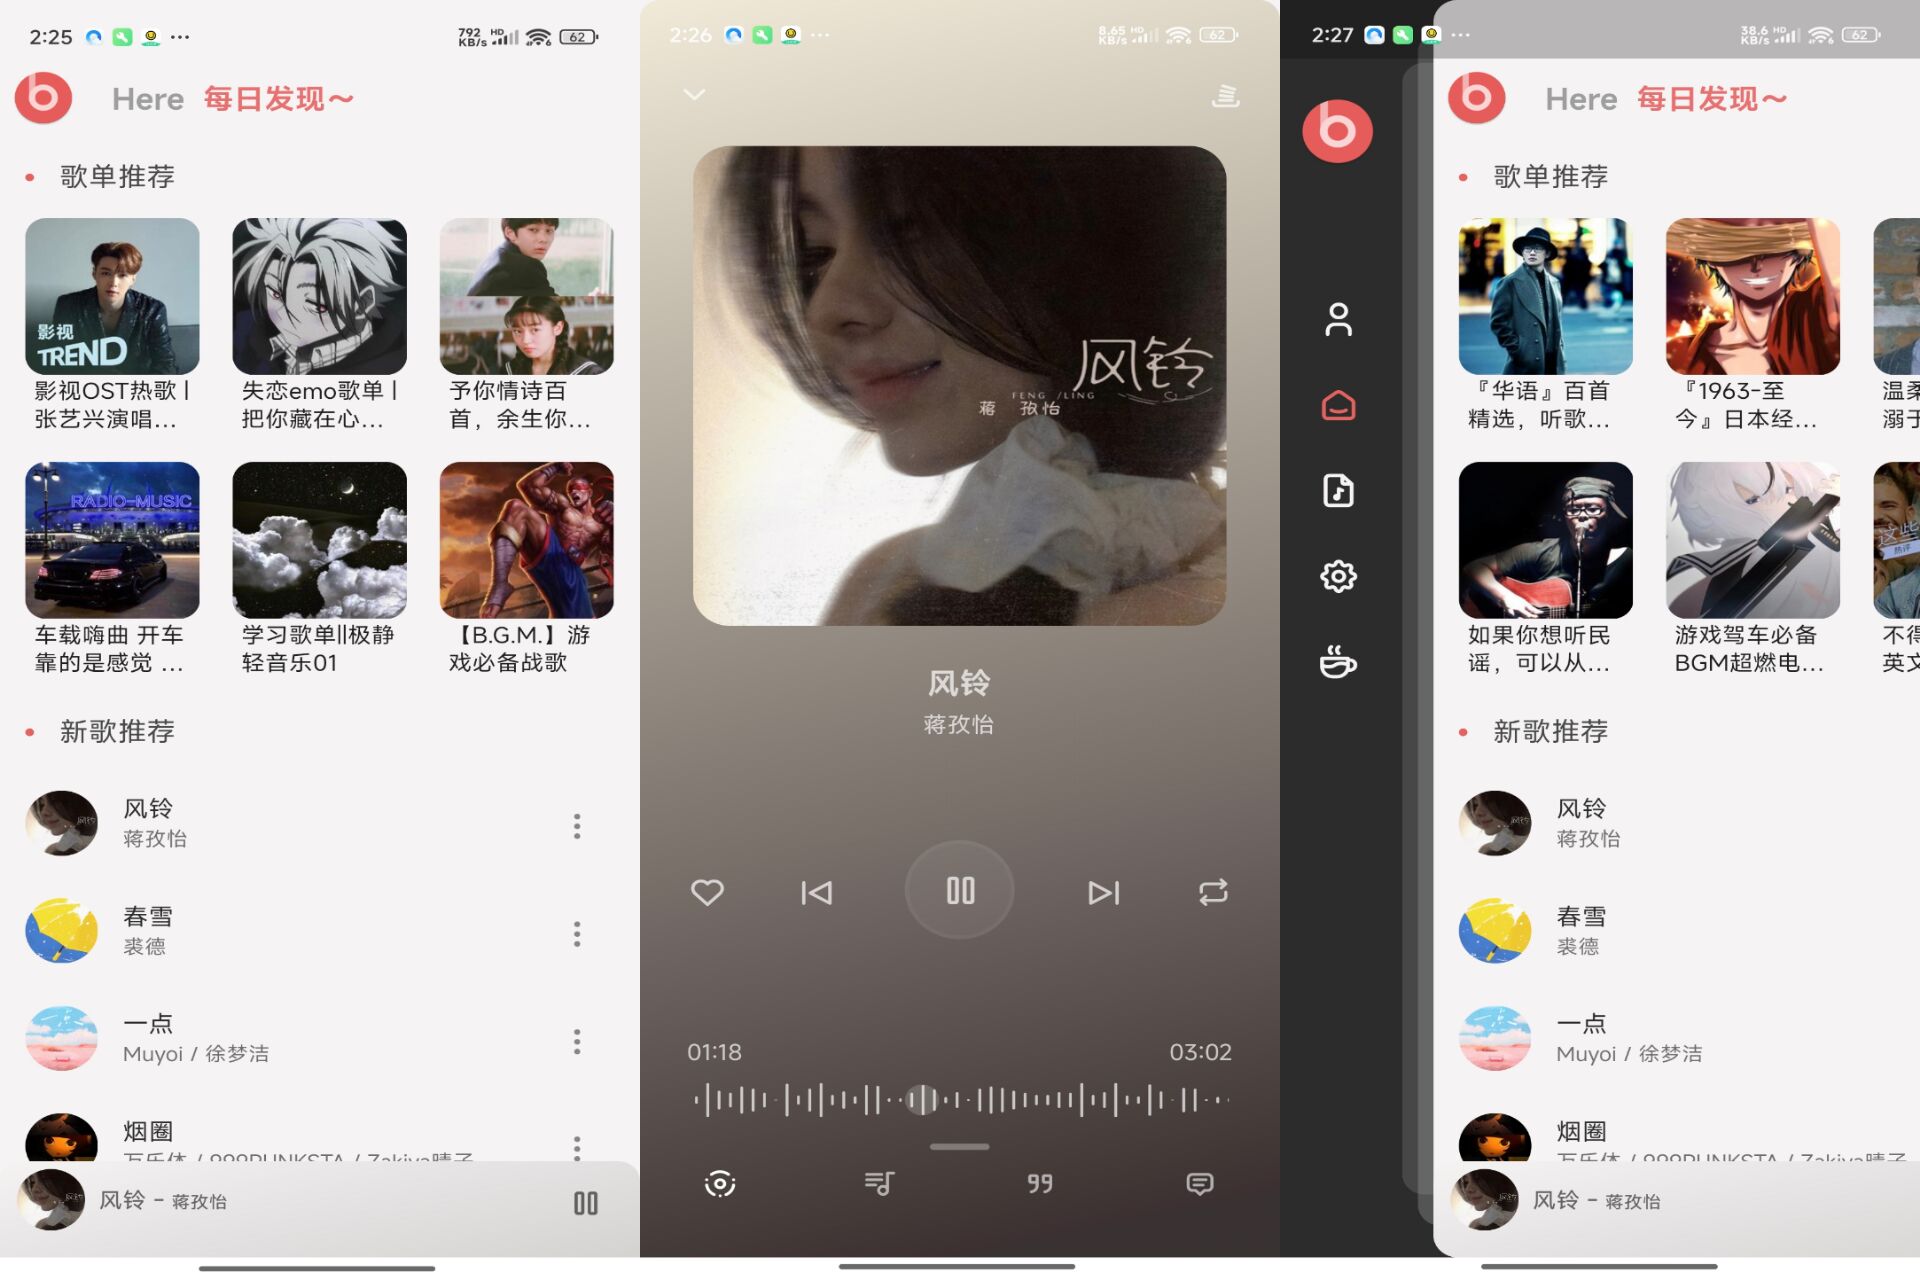The height and width of the screenshot is (1280, 1920).
Task: Tap the 风铃 song title in the player
Action: pos(959,683)
